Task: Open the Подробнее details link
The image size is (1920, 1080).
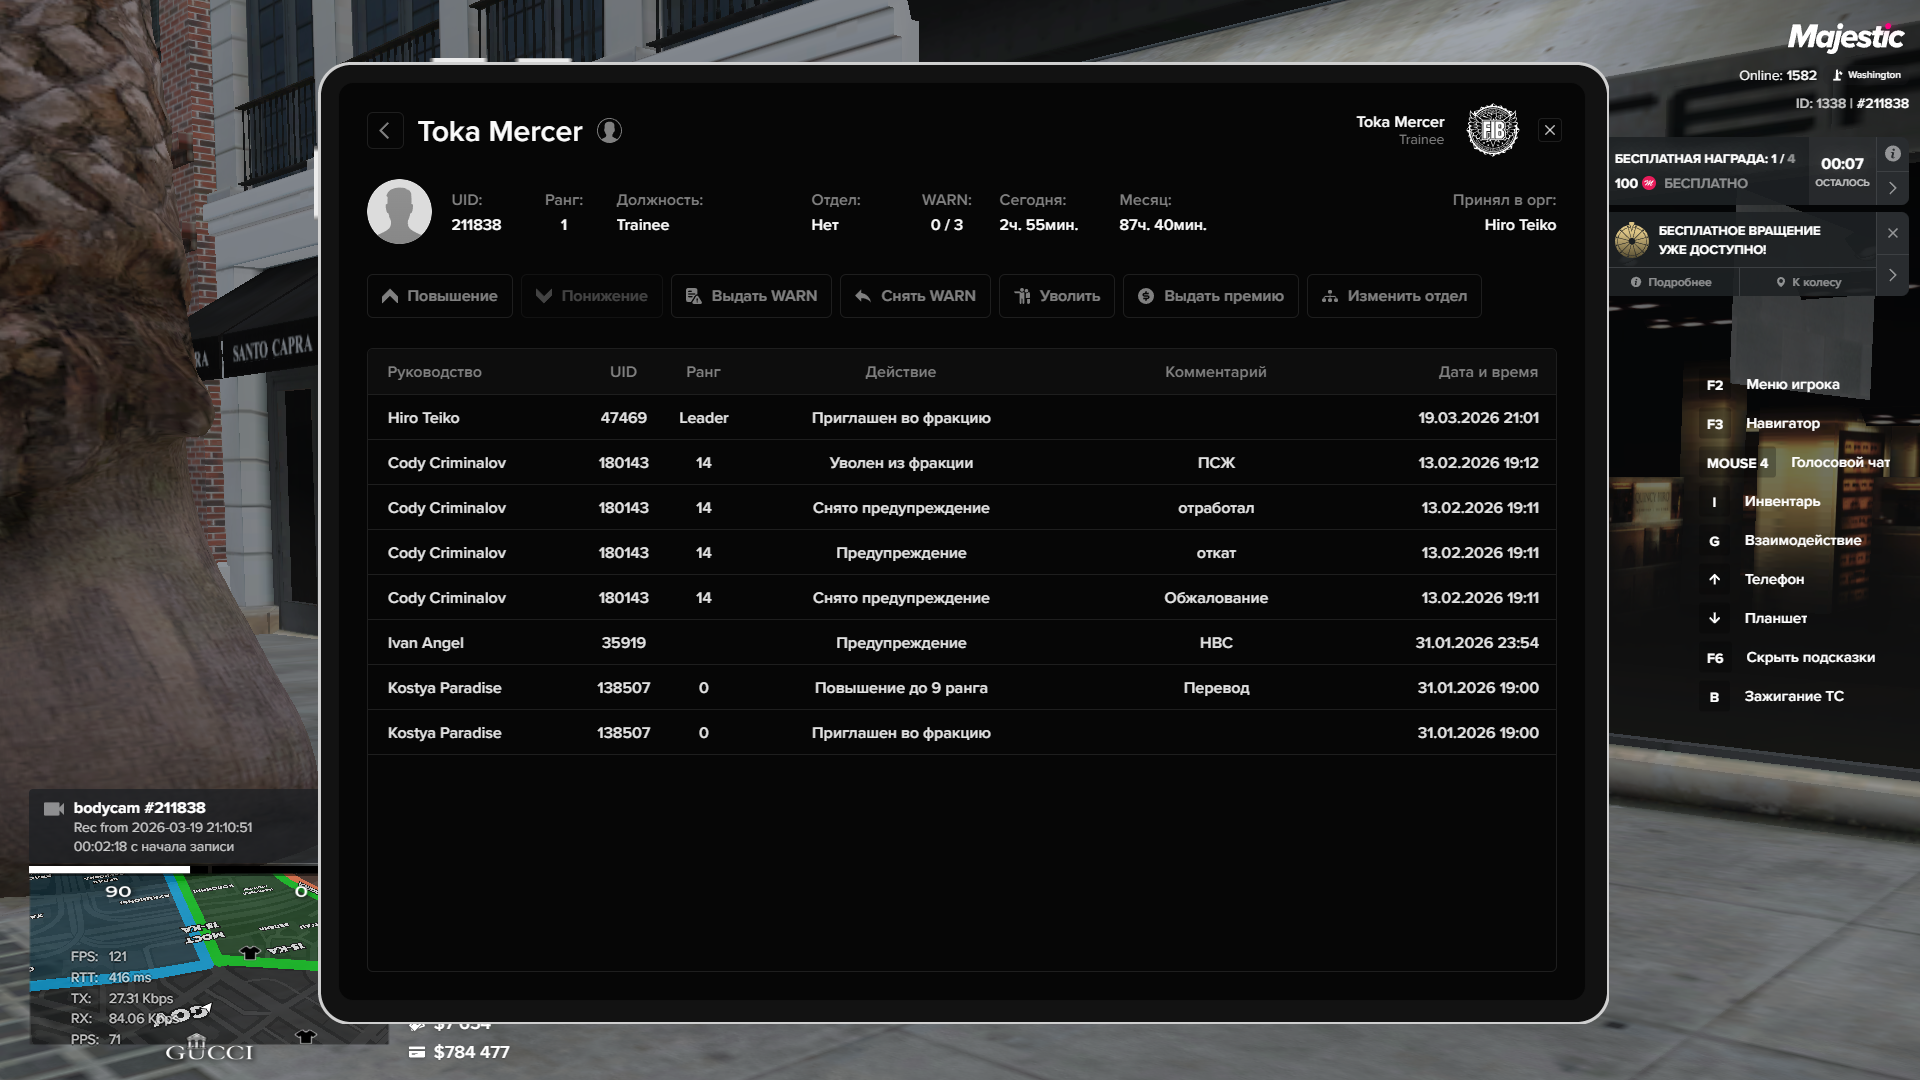Action: point(1671,283)
